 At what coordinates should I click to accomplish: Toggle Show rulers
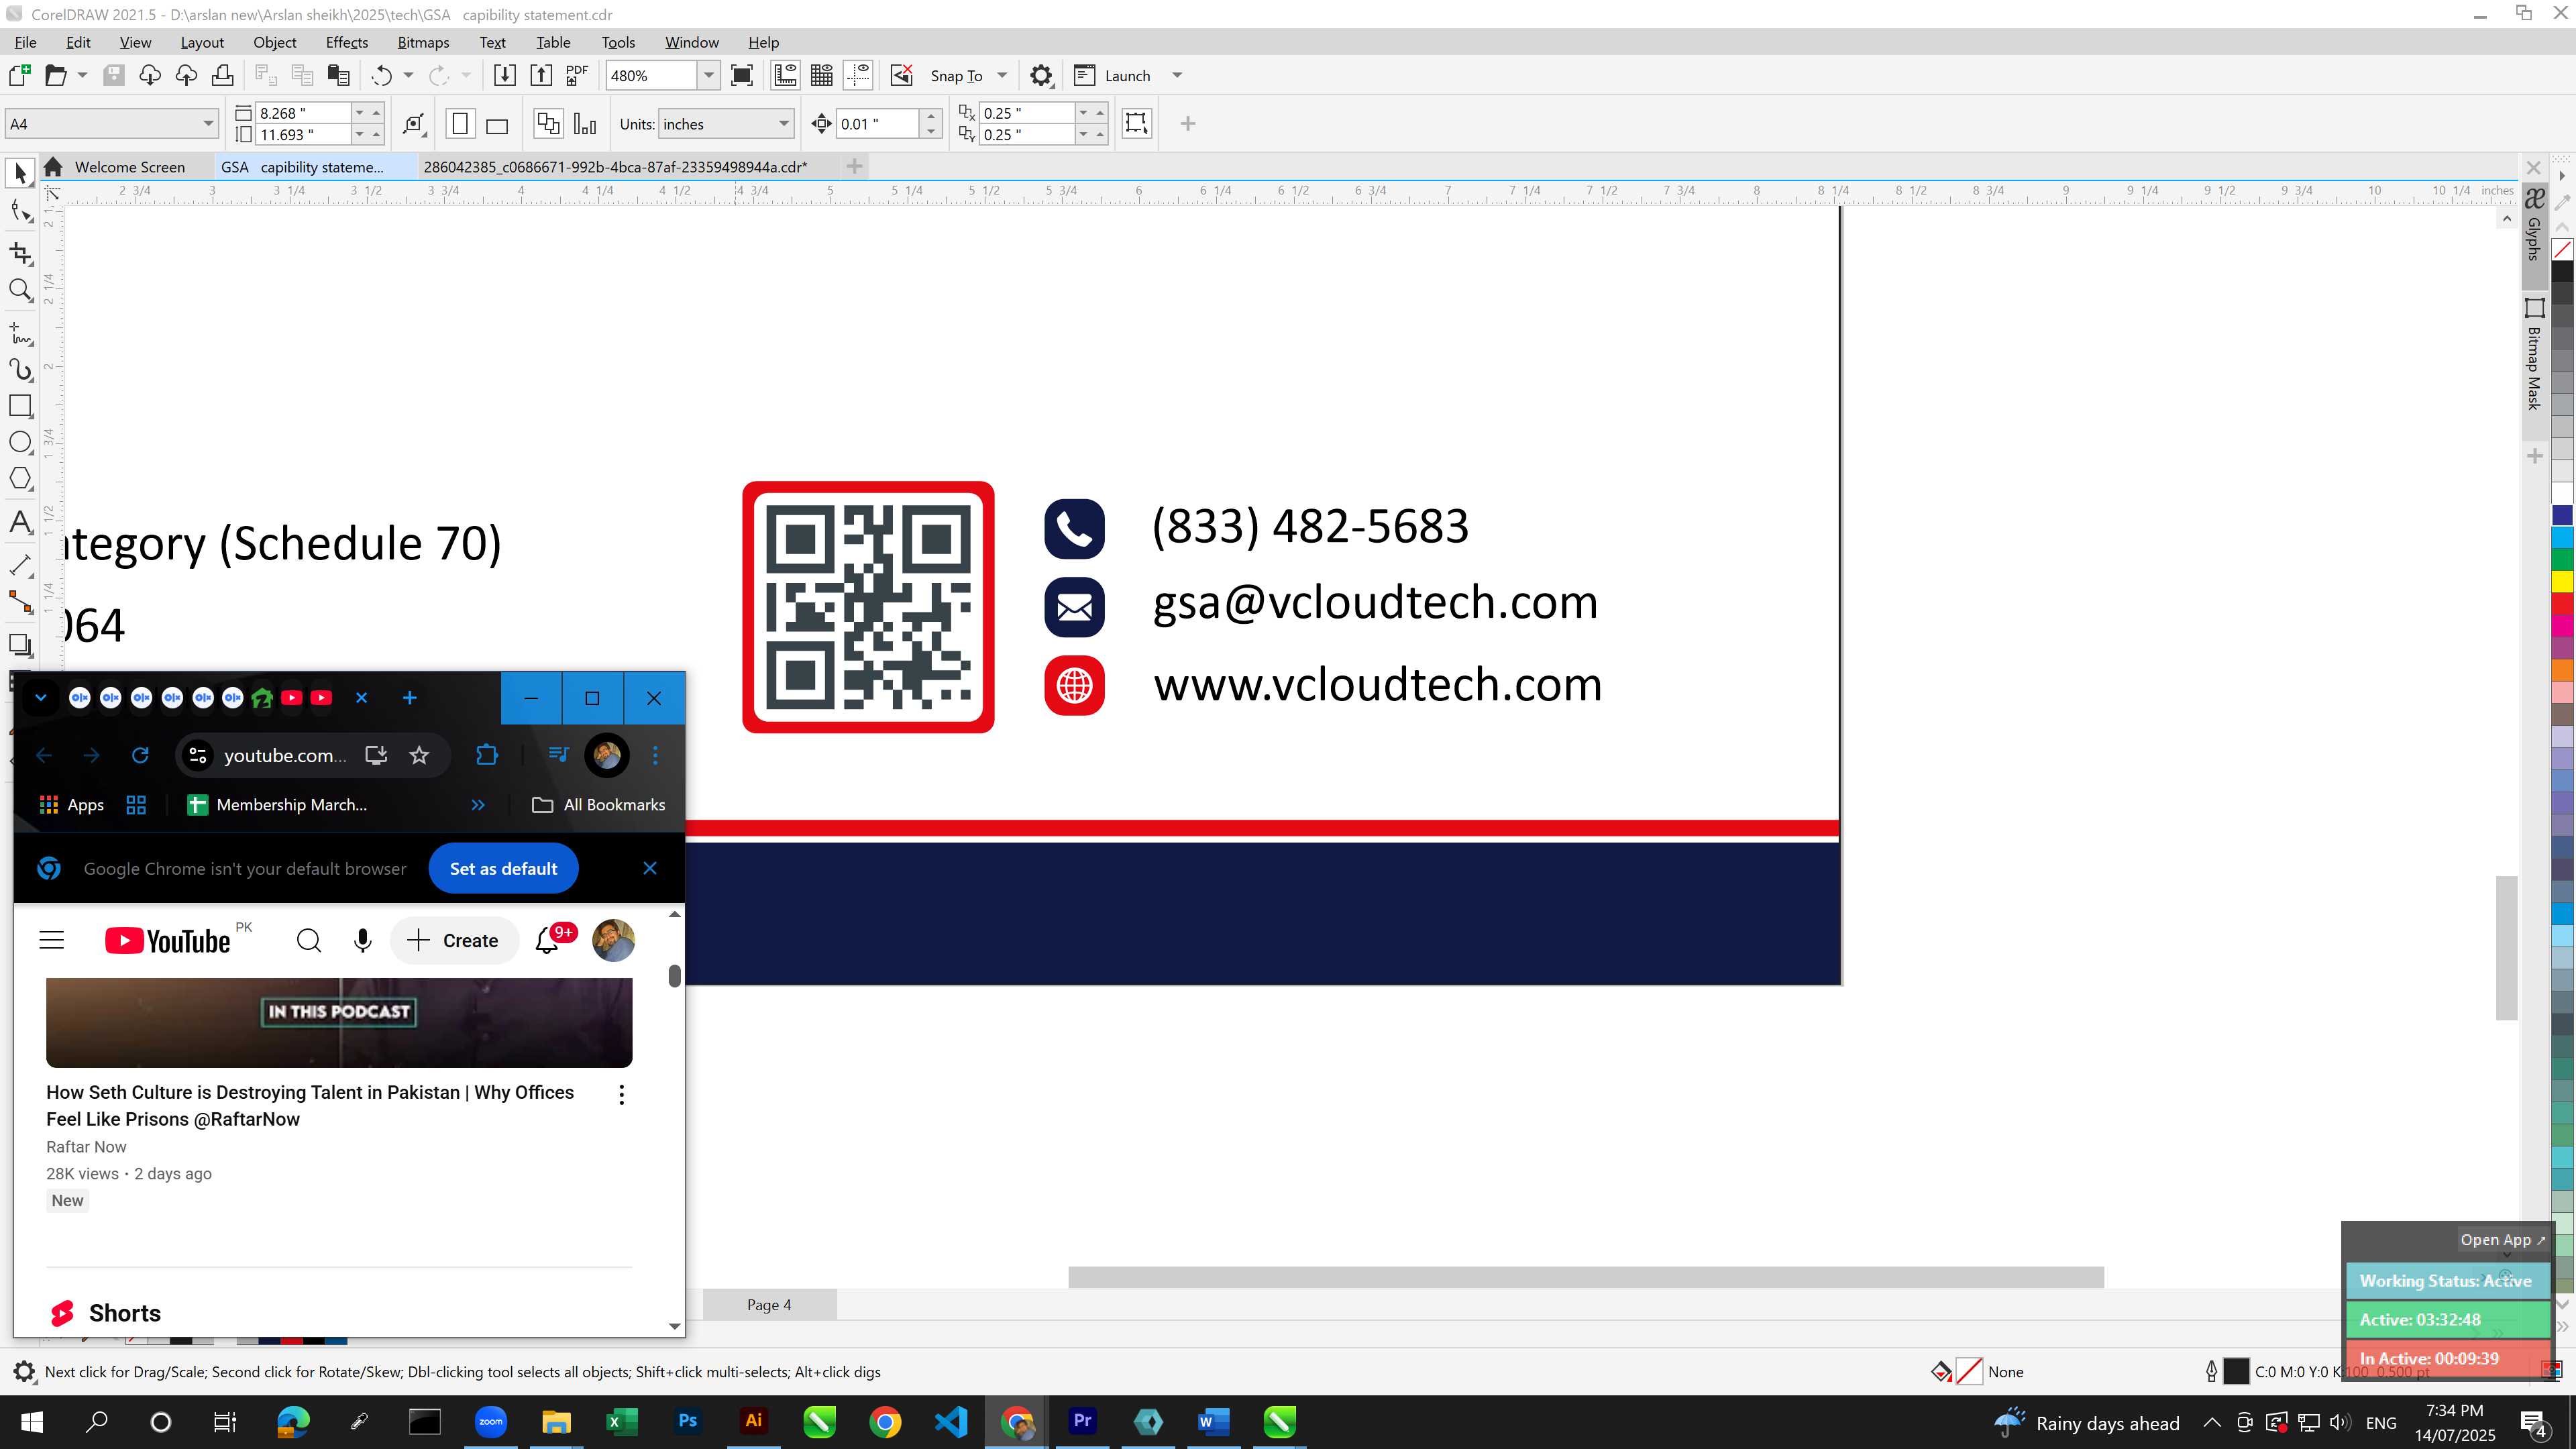click(785, 75)
